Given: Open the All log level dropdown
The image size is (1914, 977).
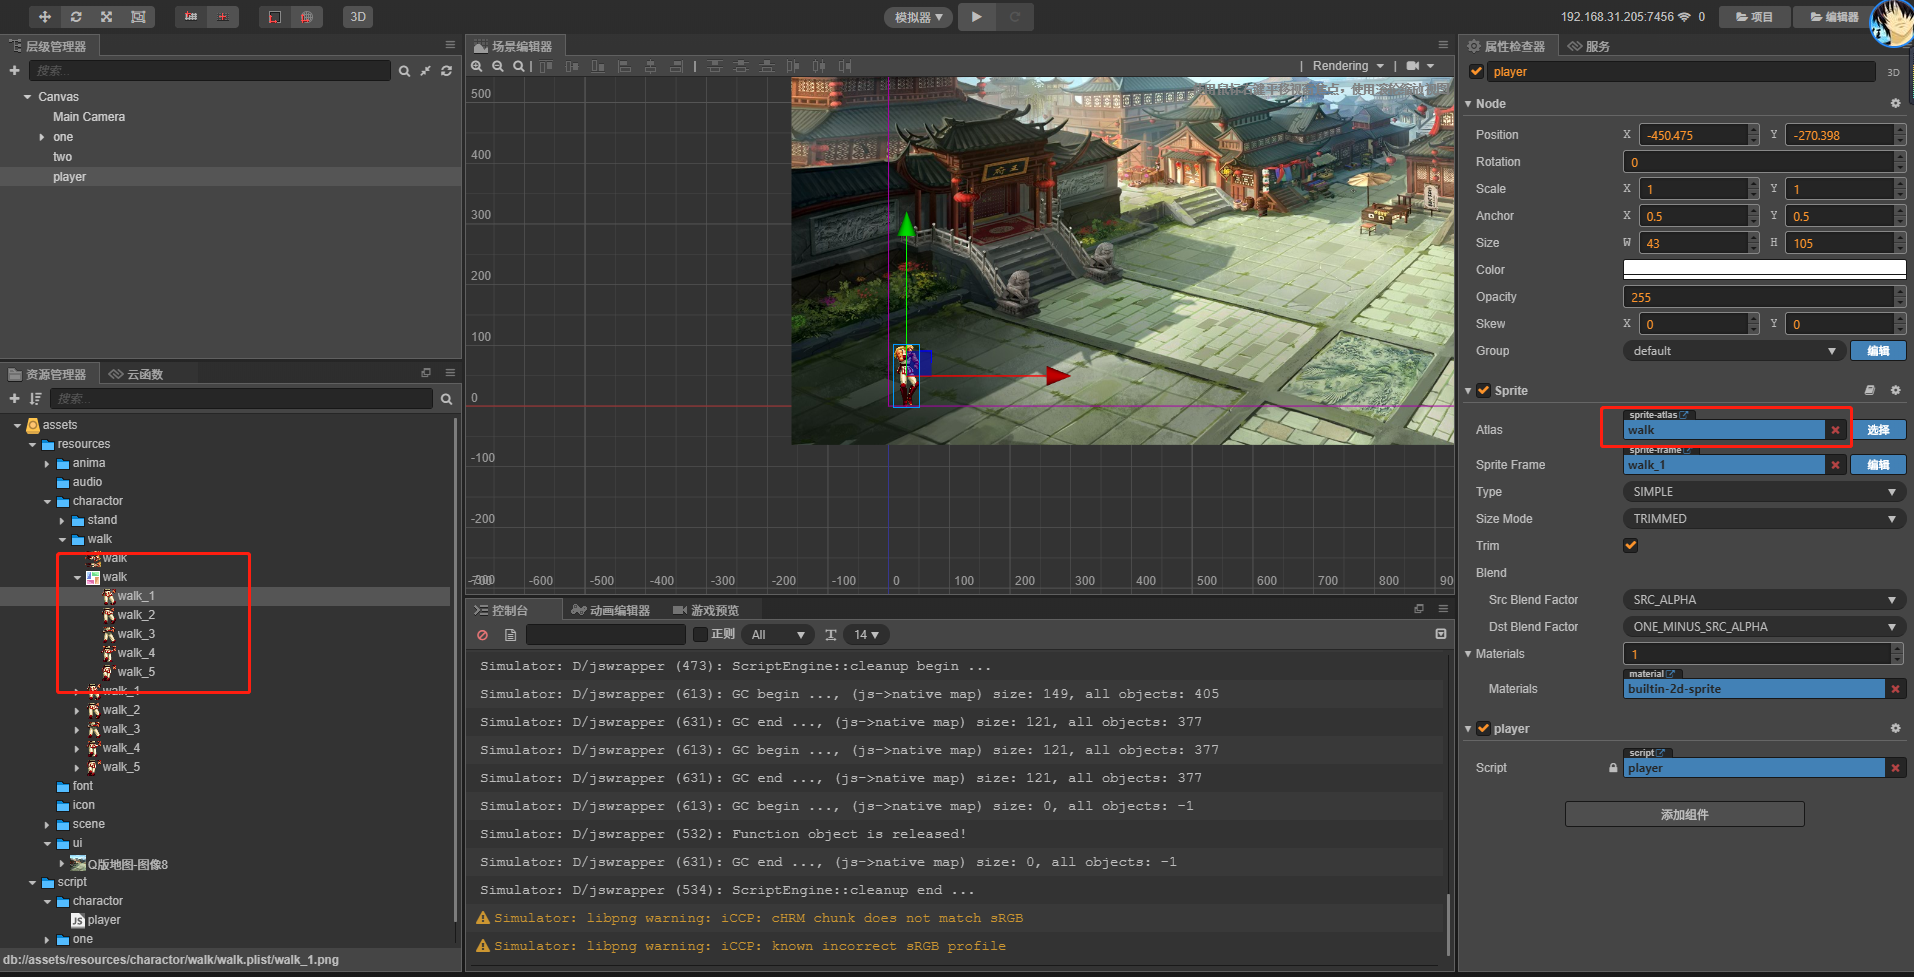Looking at the screenshot, I should coord(778,635).
